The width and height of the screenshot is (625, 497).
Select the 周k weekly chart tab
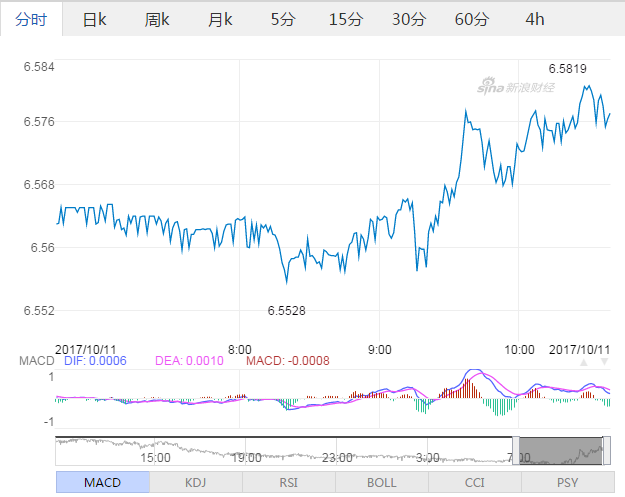156,19
